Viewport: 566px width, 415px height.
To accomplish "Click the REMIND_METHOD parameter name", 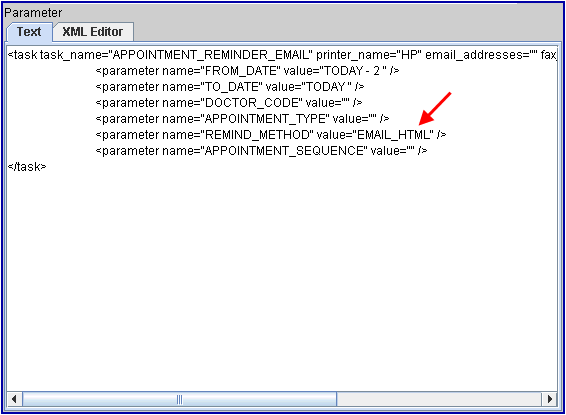I will click(257, 135).
